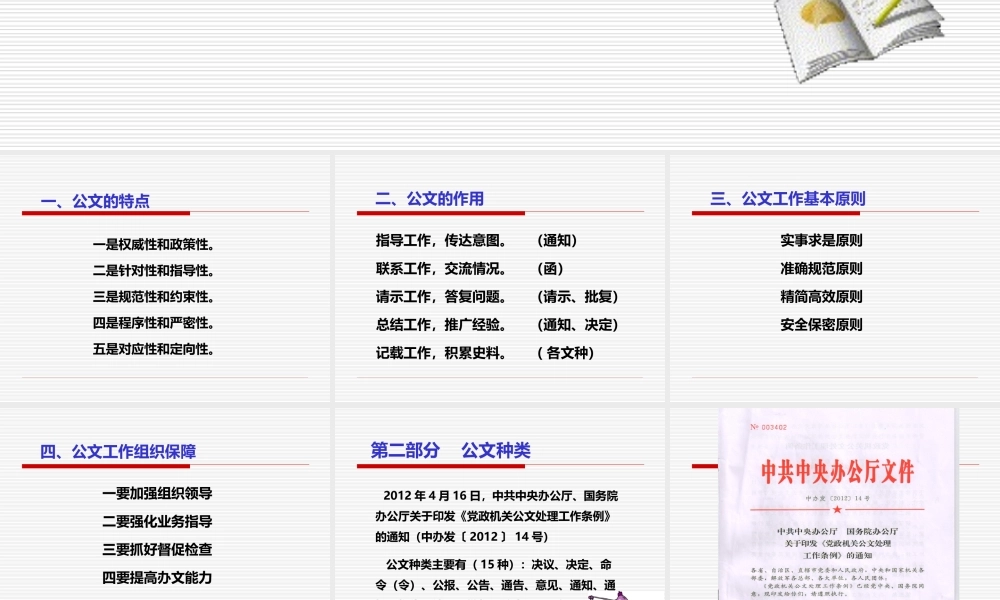Click the text 指导工作，传达意图（通知）
This screenshot has width=1000, height=600.
(x=475, y=240)
